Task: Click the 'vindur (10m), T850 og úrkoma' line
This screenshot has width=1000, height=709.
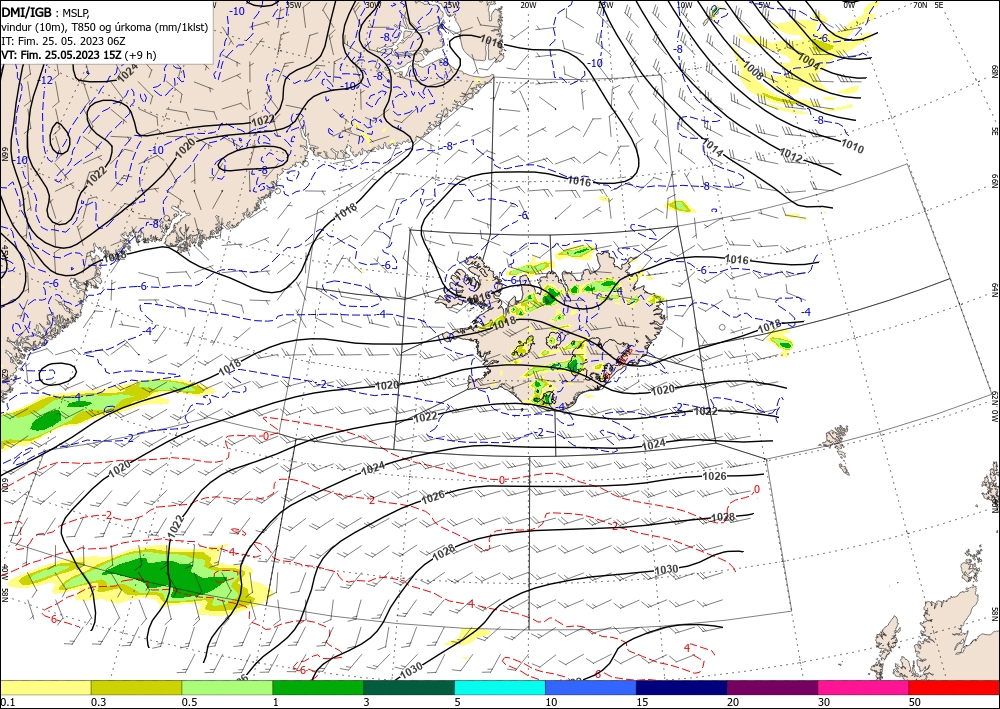Action: coord(105,27)
